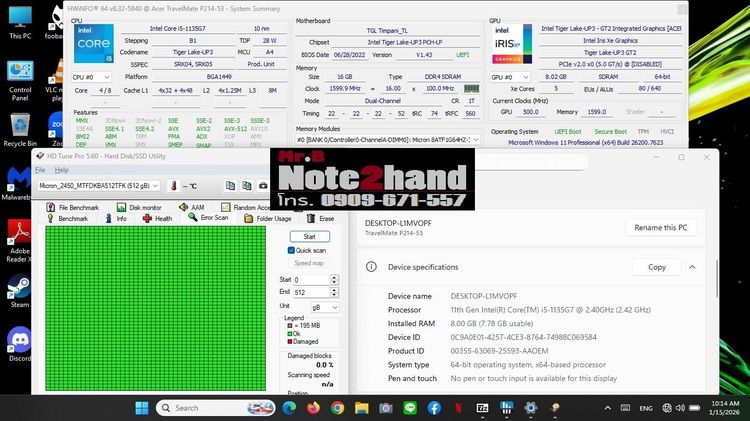Toggle the Quick scan checkbox
The image size is (750, 421).
[291, 250]
